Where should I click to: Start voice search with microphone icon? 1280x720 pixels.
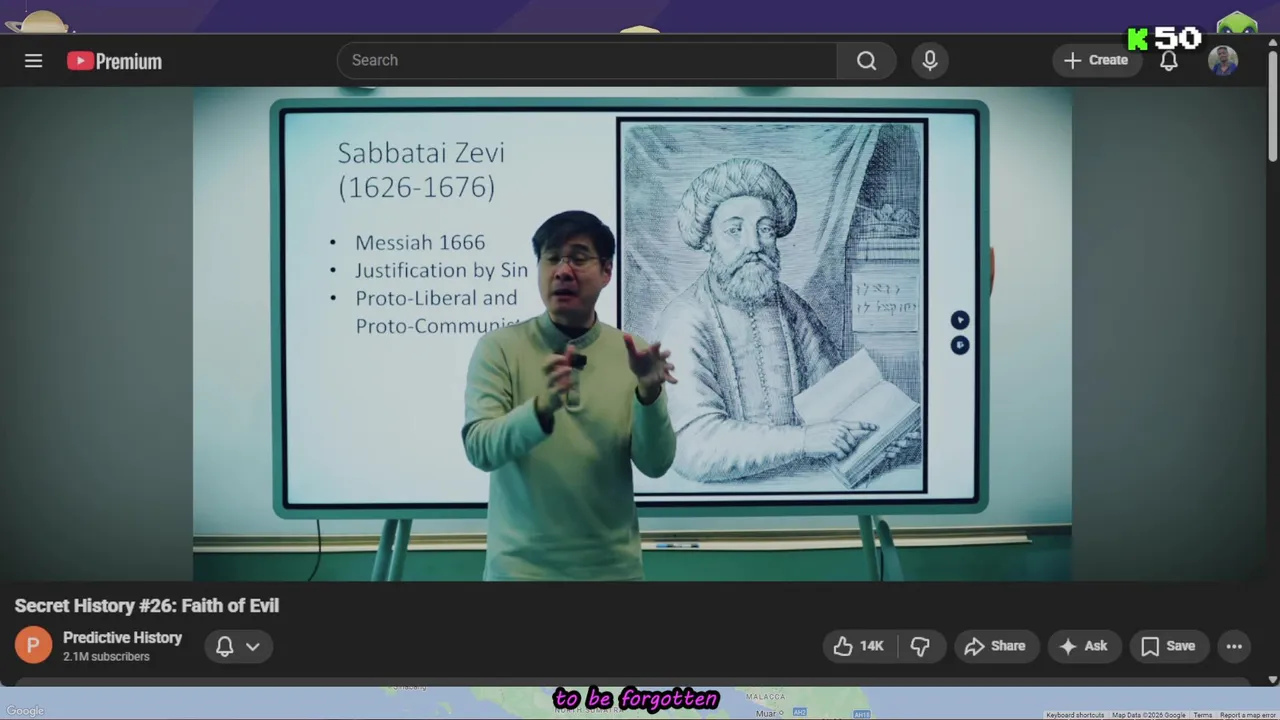(x=930, y=60)
